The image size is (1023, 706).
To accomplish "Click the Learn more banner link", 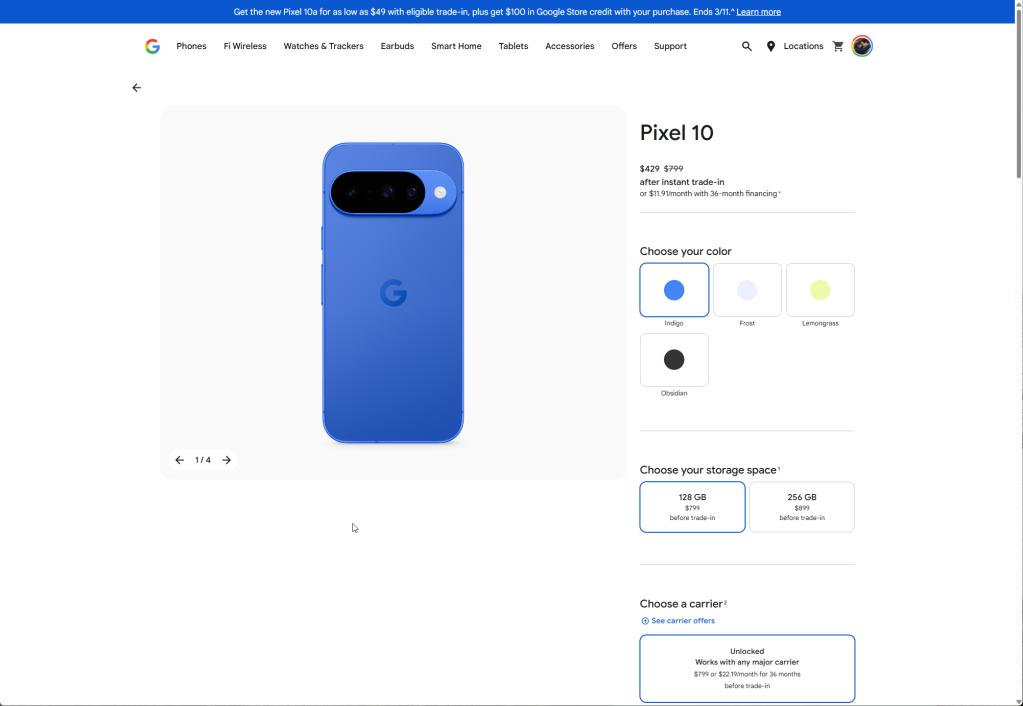I will point(758,12).
